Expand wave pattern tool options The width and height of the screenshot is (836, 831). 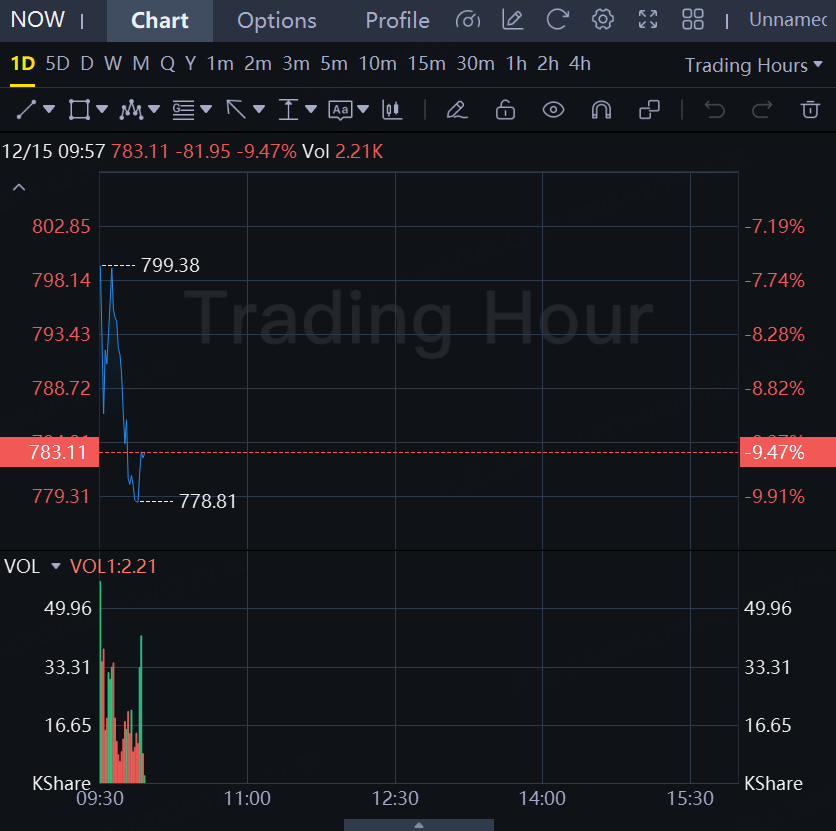click(154, 110)
